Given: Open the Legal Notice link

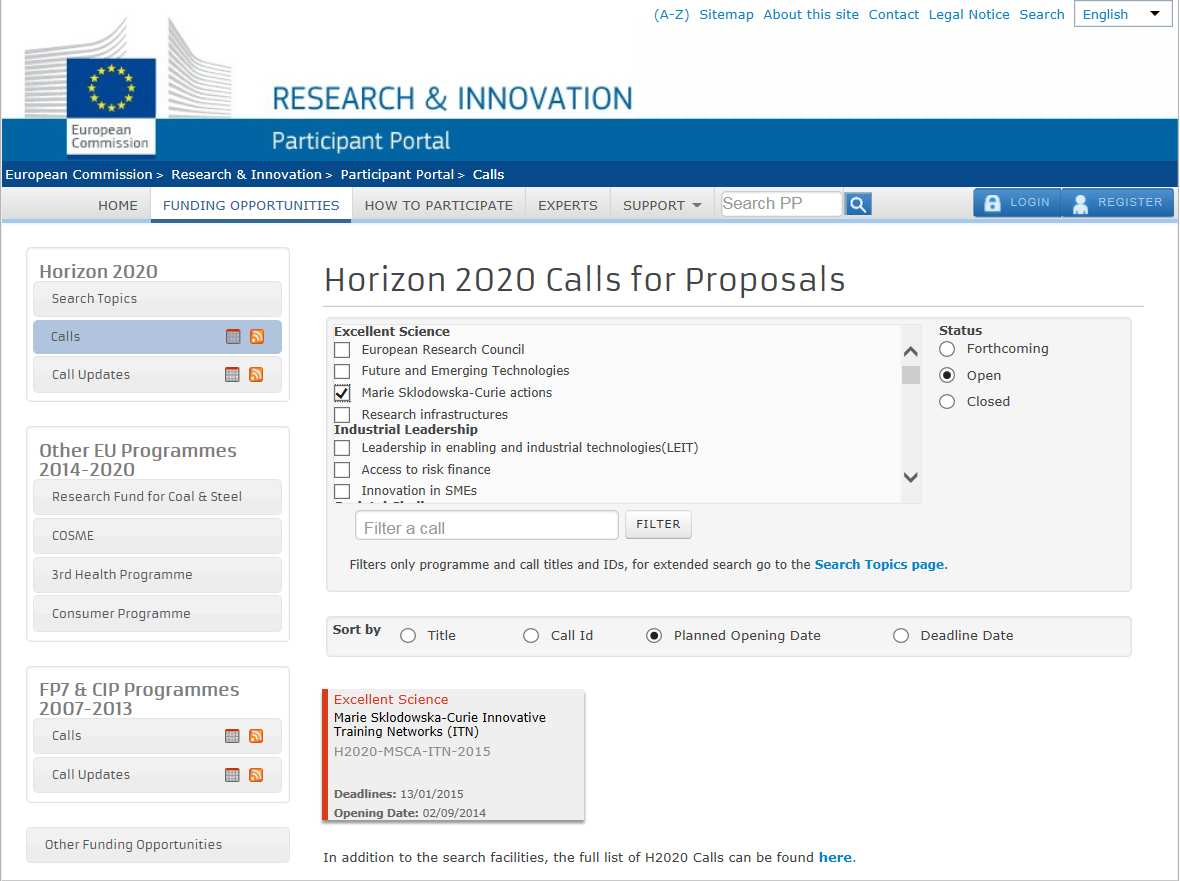Looking at the screenshot, I should click(969, 14).
